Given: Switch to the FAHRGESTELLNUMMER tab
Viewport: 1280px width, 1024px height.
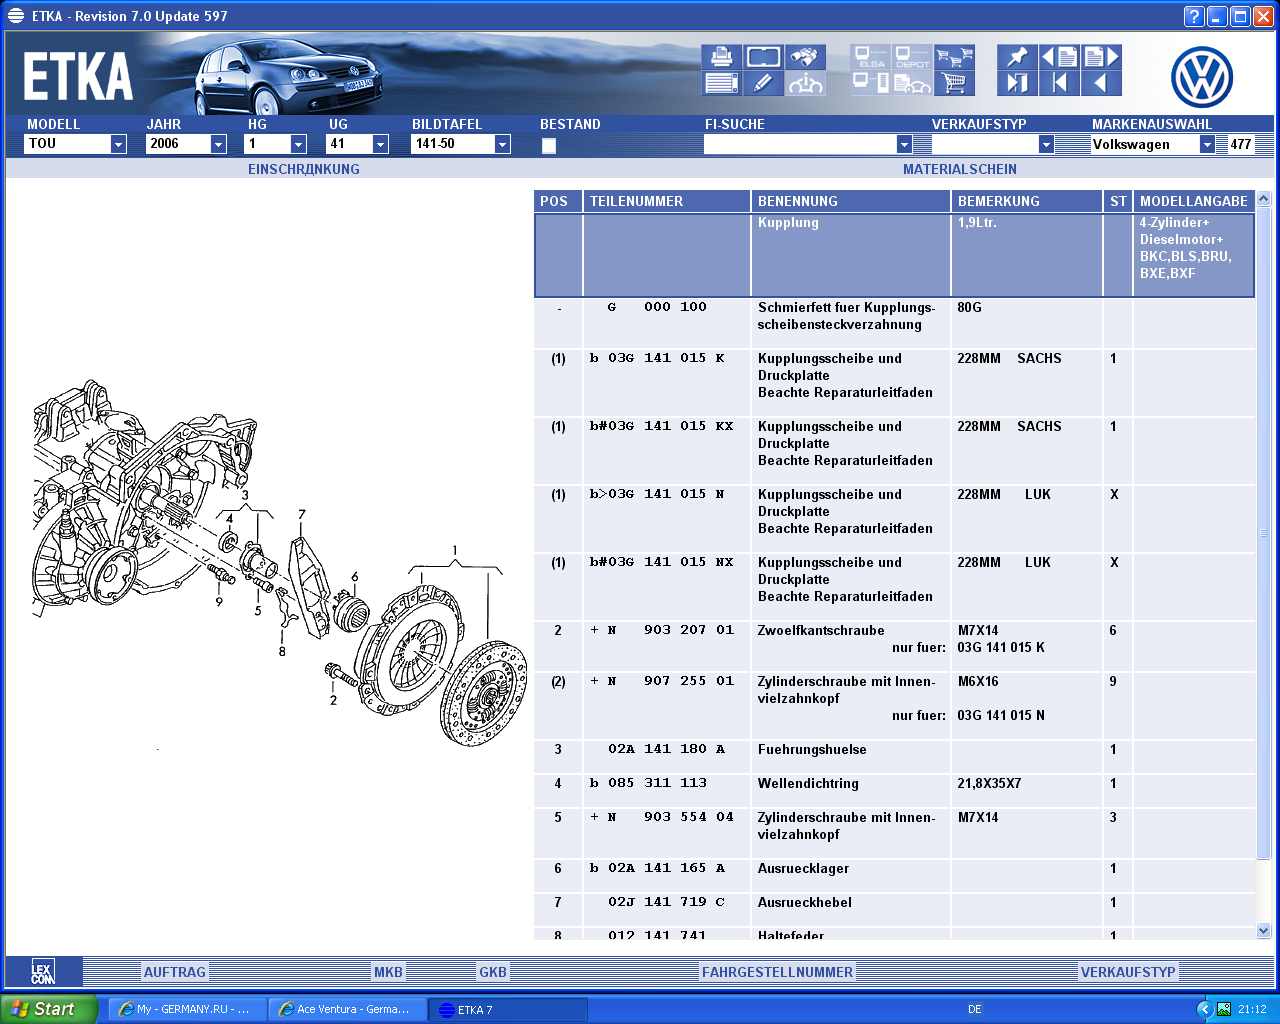Looking at the screenshot, I should pyautogui.click(x=777, y=972).
